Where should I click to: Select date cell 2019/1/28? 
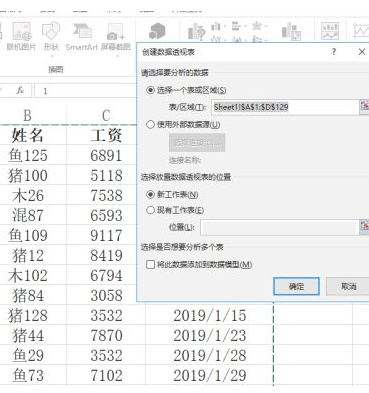click(209, 355)
